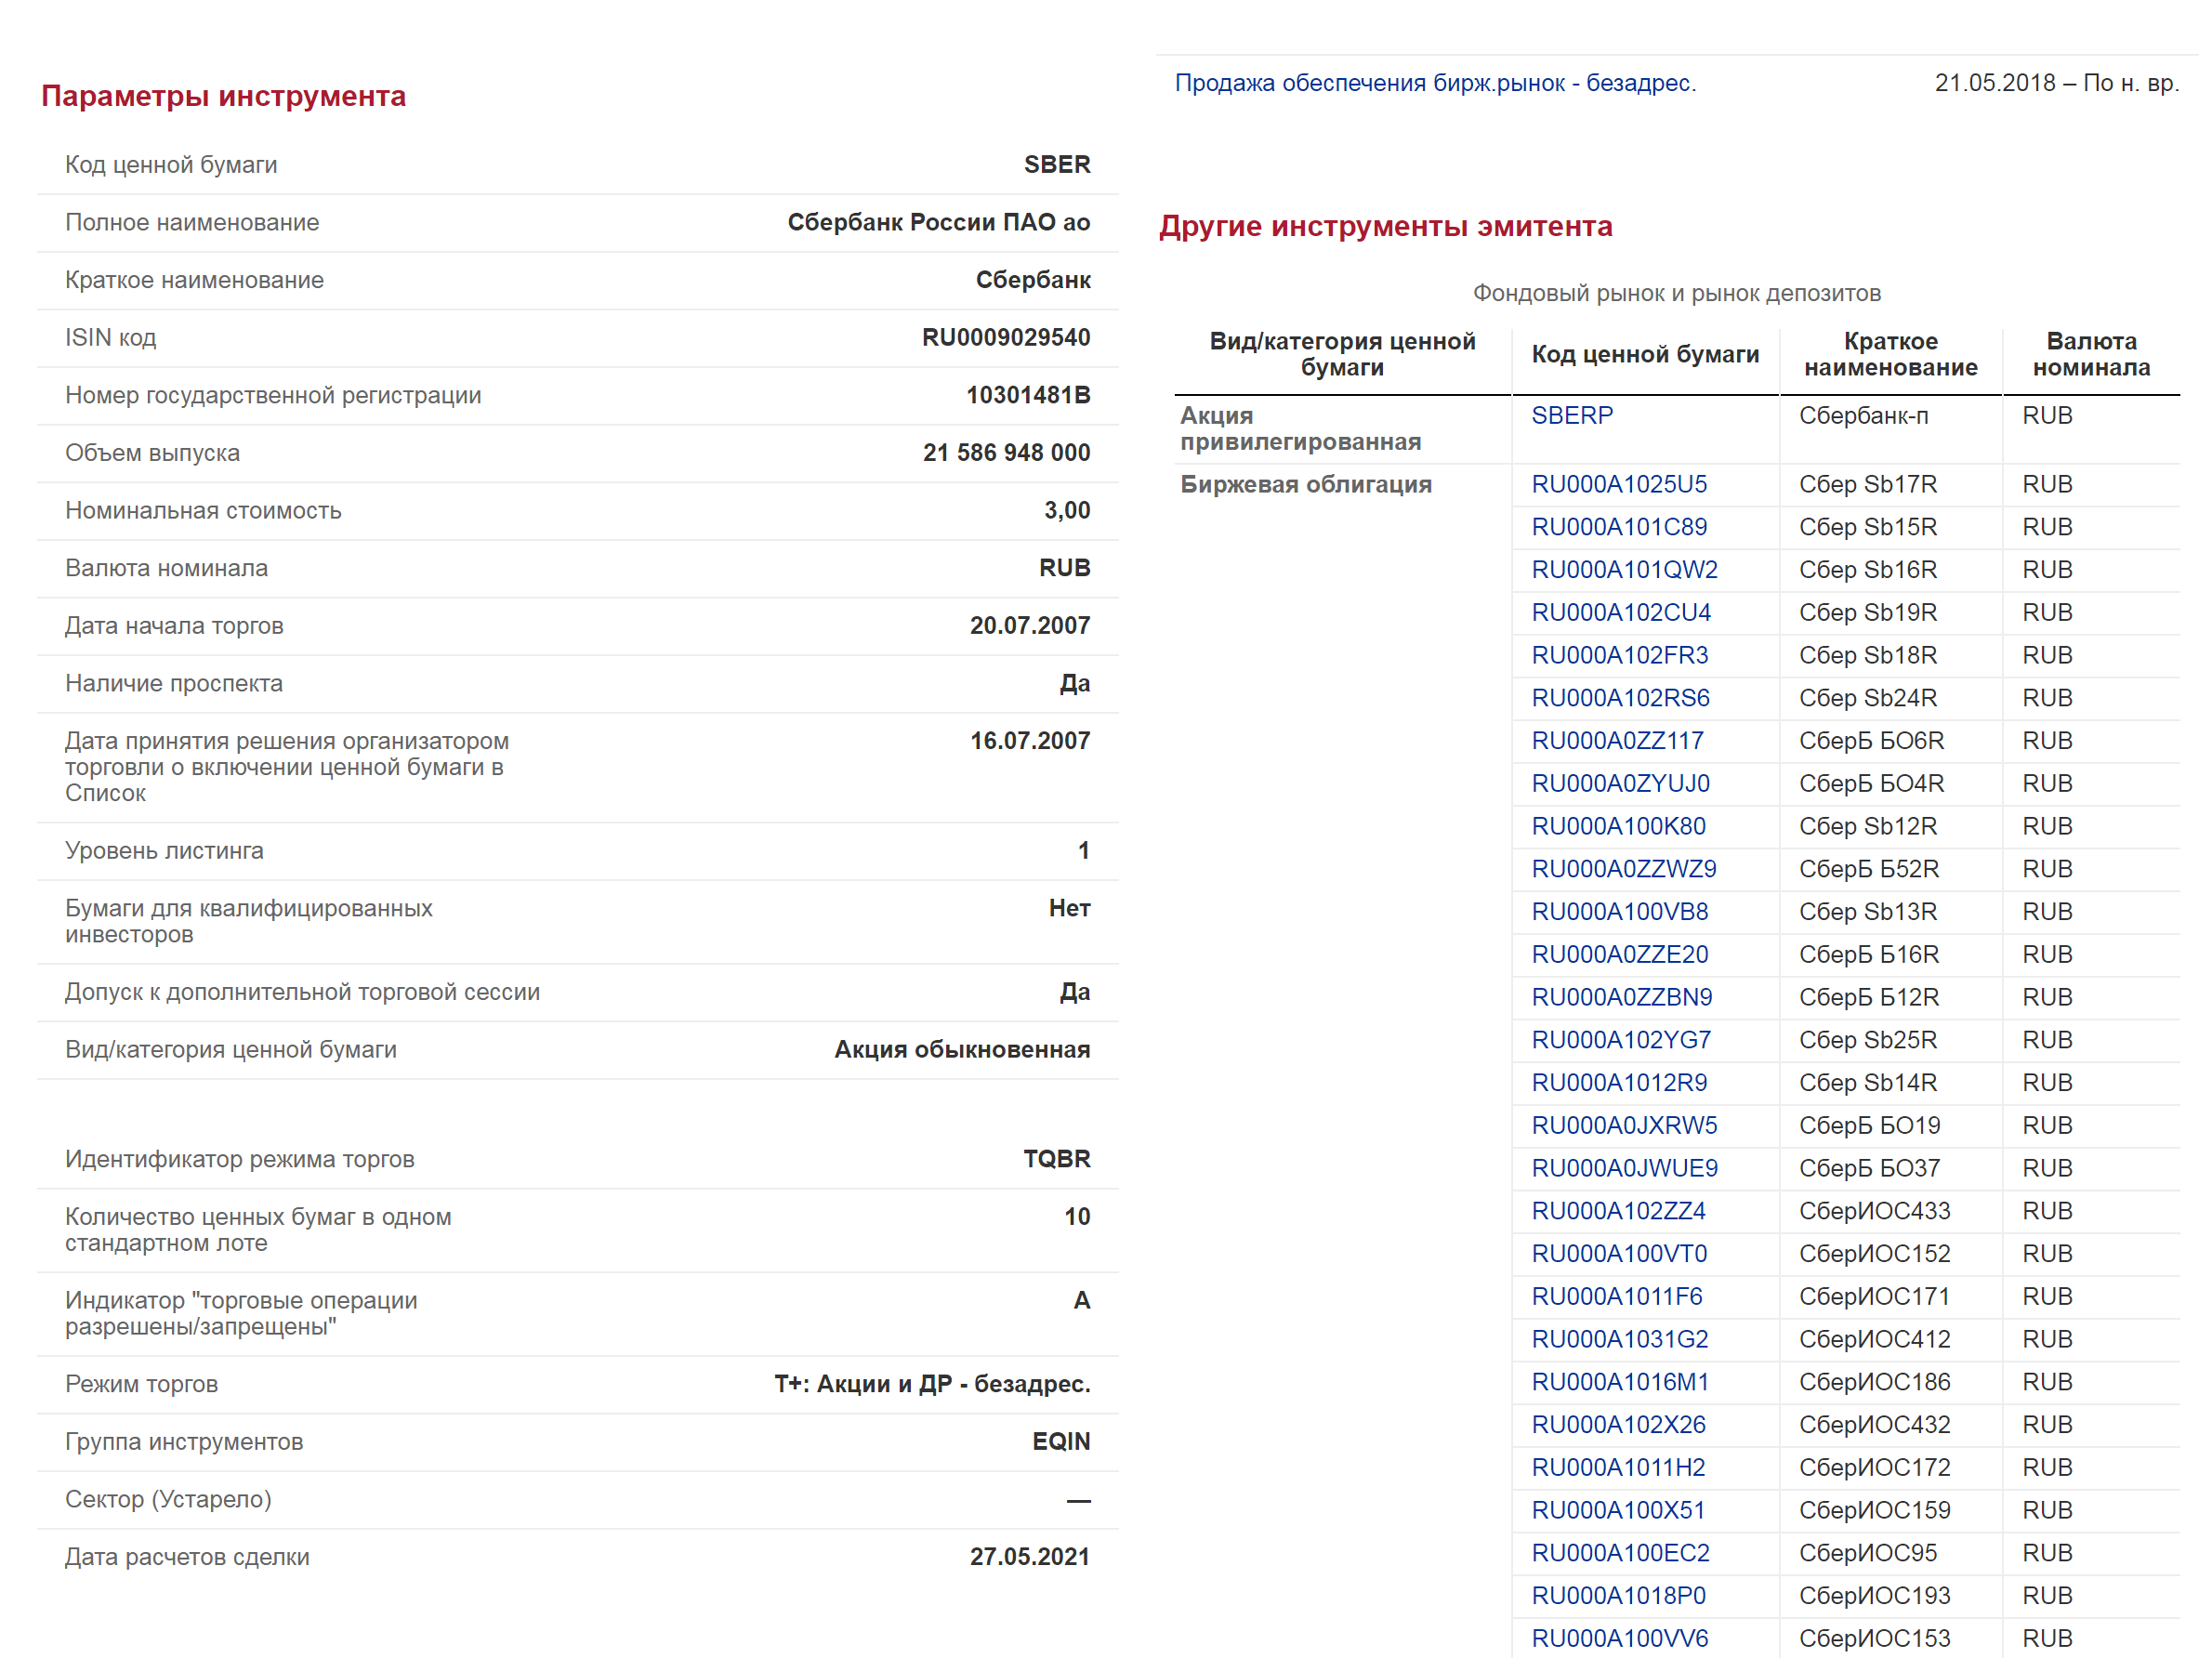Click trading start date 20.07.2007
Image resolution: width=2212 pixels, height=1658 pixels.
[1029, 626]
